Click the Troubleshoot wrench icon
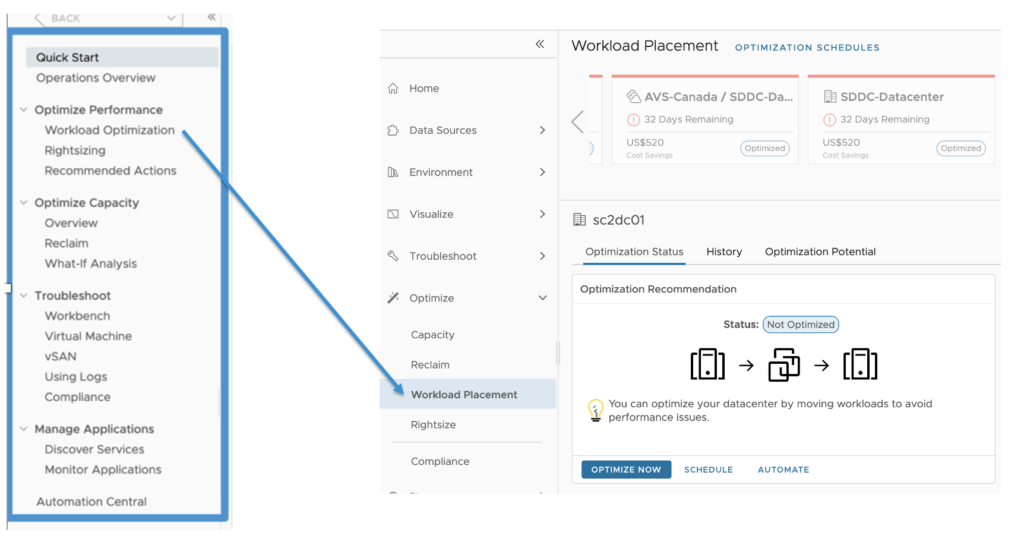Screen dimensions: 1024x541 393,257
